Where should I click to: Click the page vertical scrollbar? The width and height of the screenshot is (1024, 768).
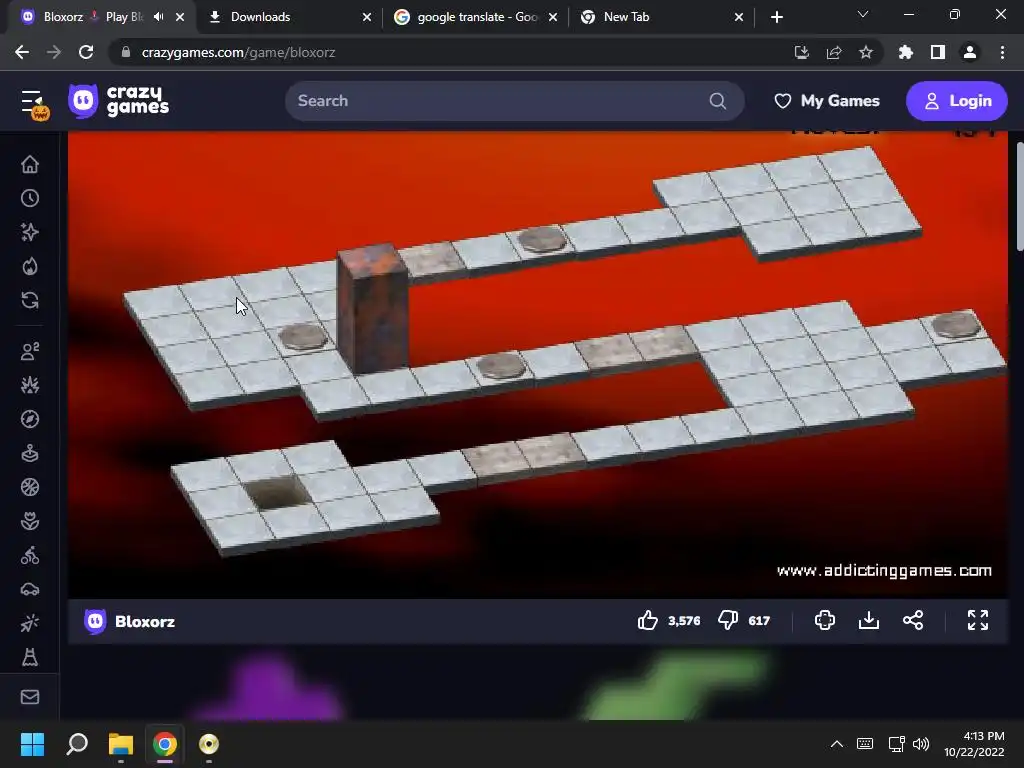pyautogui.click(x=1019, y=196)
